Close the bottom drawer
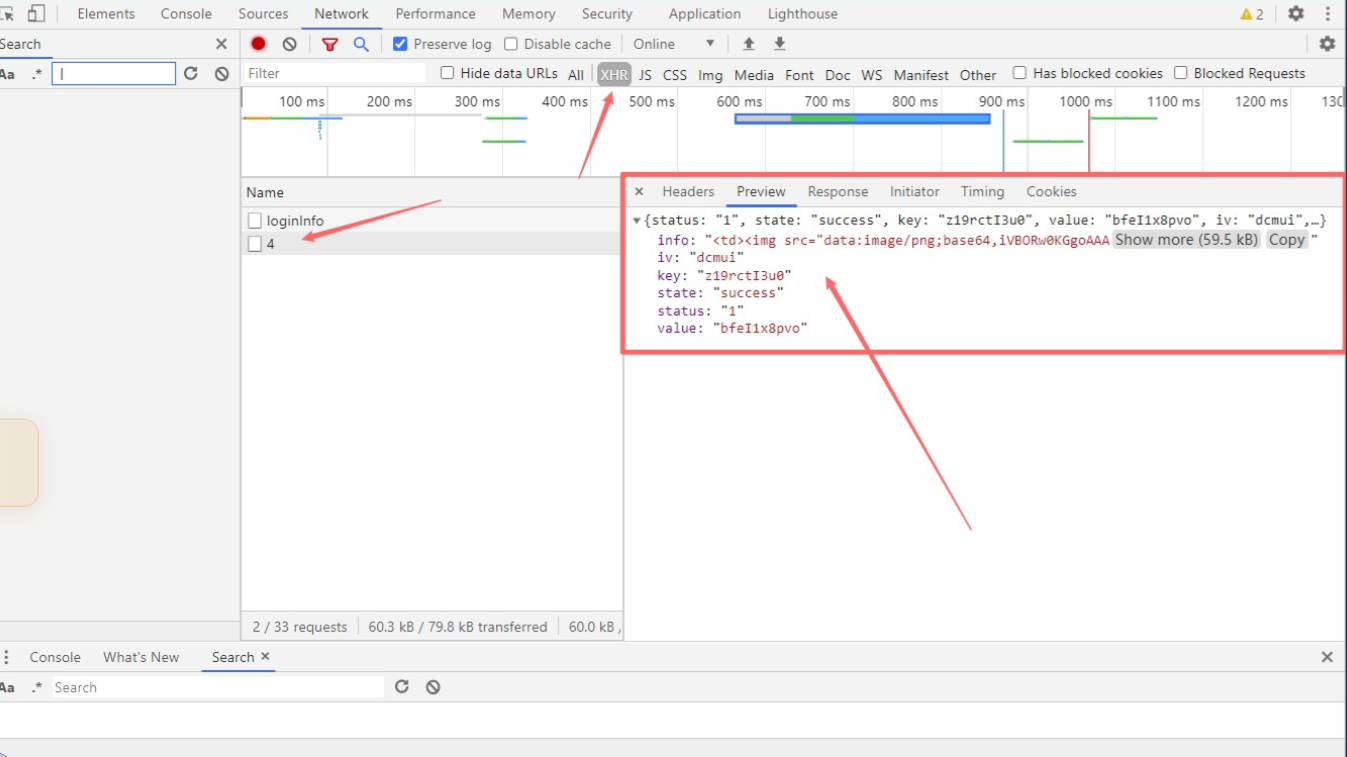The height and width of the screenshot is (757, 1347). point(1327,657)
